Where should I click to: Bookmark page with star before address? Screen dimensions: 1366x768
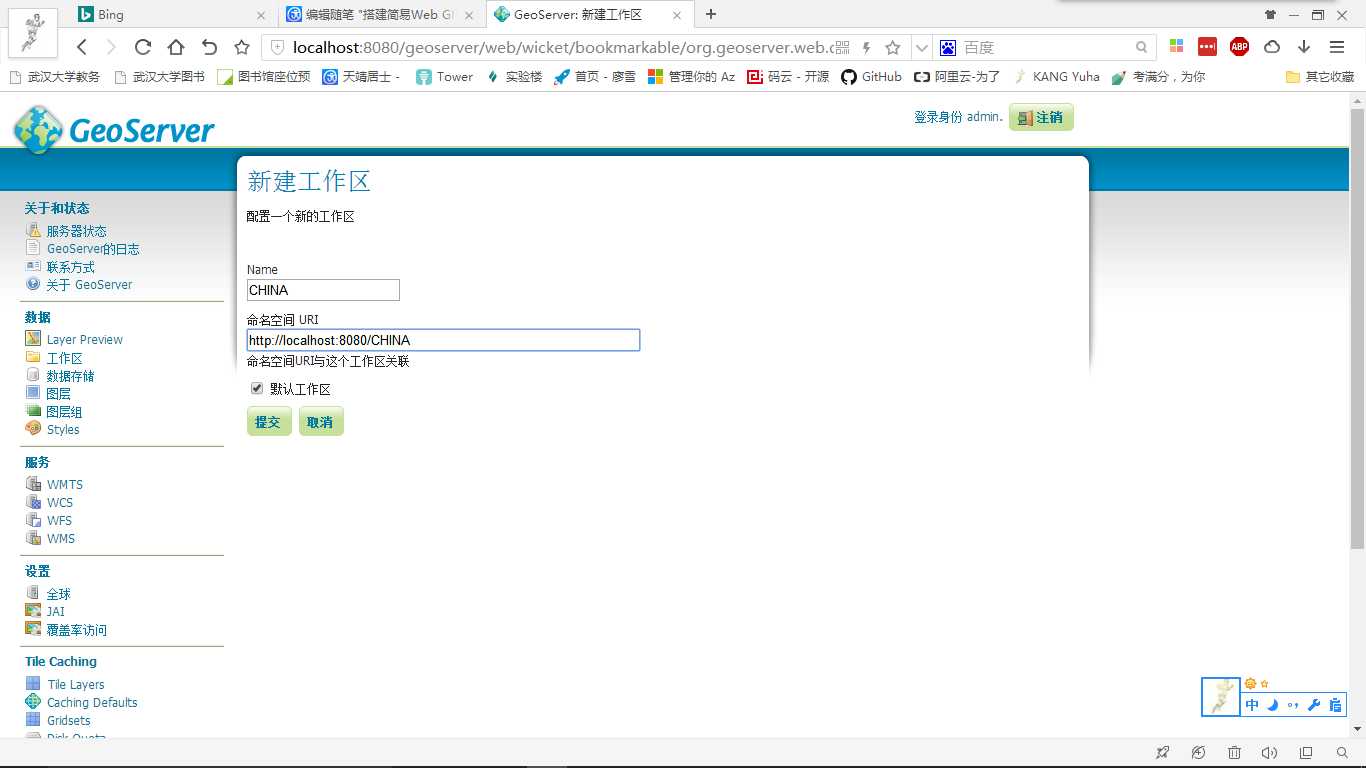click(x=241, y=47)
